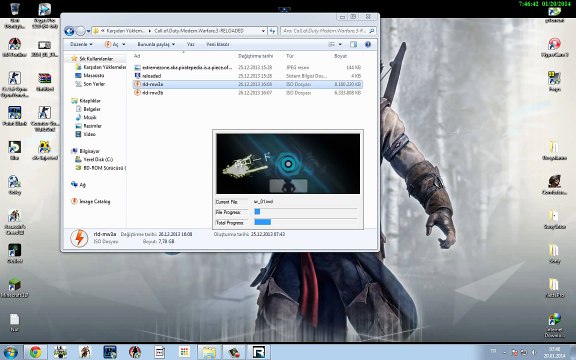Click the rld-mw3a ISO file icon
This screenshot has width=576, height=360.
137,84
